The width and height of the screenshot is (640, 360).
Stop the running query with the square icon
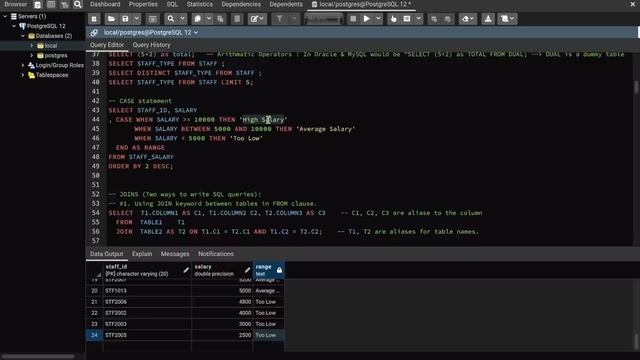tap(353, 19)
